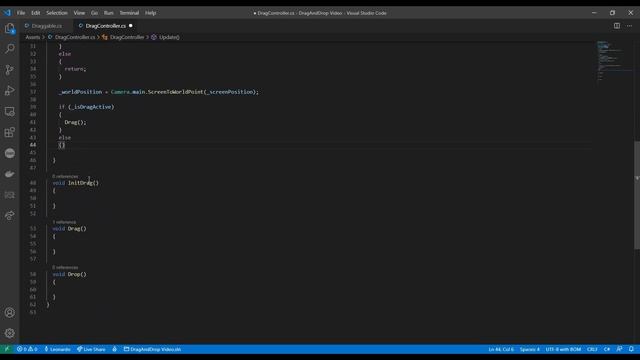This screenshot has width=640, height=360.
Task: Open the View menu
Action: (79, 13)
